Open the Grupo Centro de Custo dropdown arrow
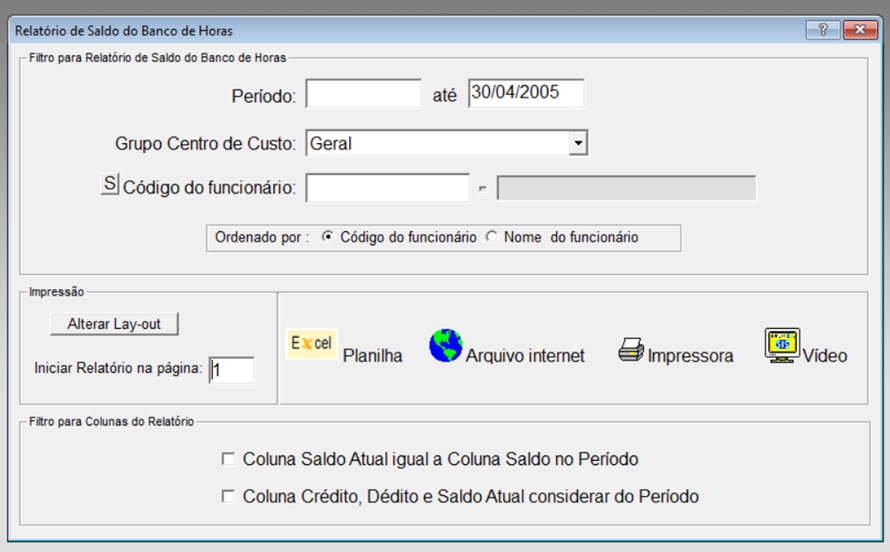The image size is (890, 552). point(578,143)
